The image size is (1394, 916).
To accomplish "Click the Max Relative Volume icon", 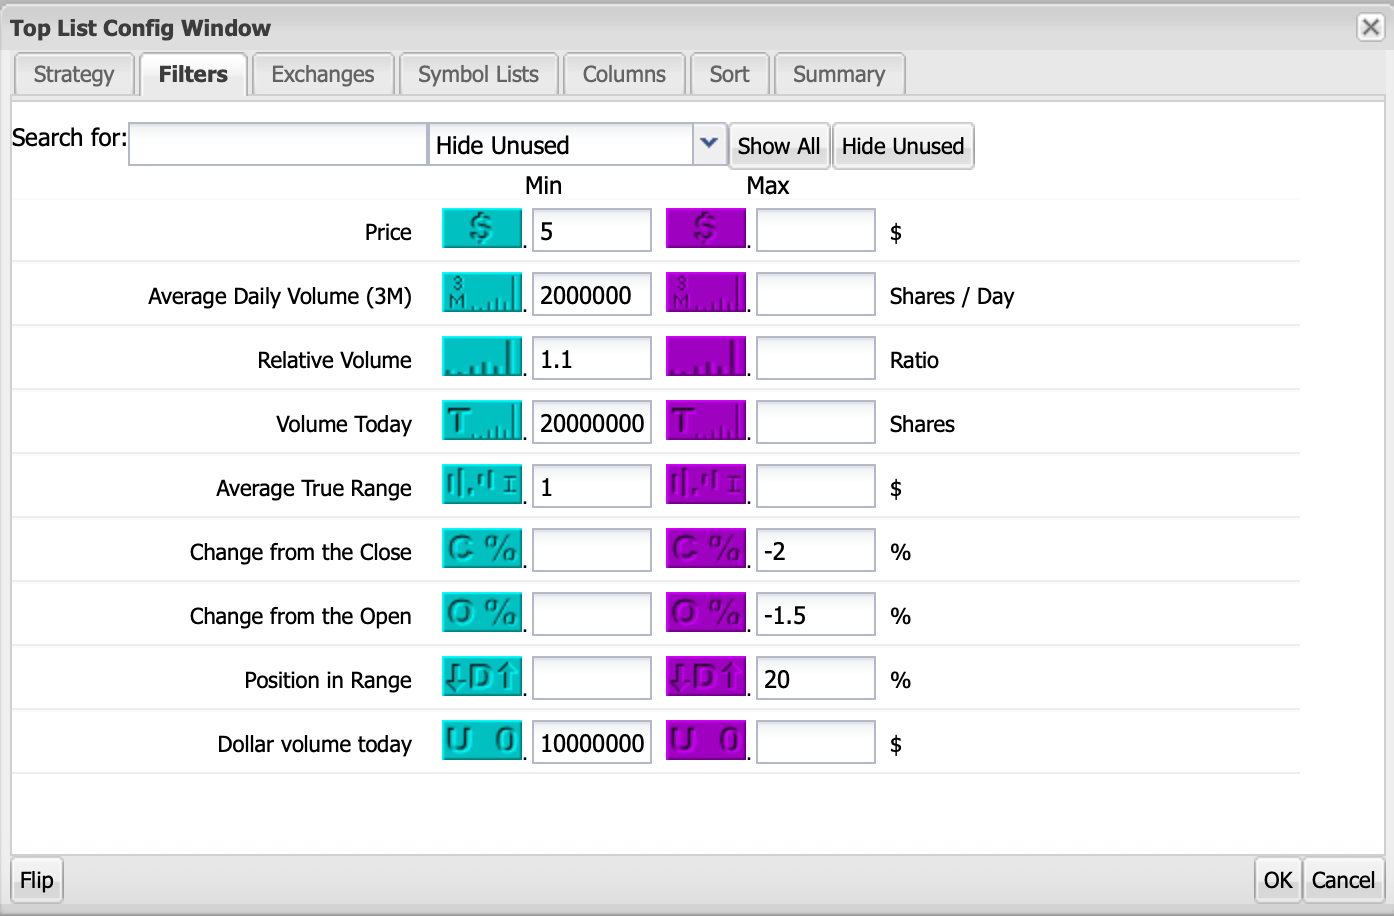I will [706, 357].
